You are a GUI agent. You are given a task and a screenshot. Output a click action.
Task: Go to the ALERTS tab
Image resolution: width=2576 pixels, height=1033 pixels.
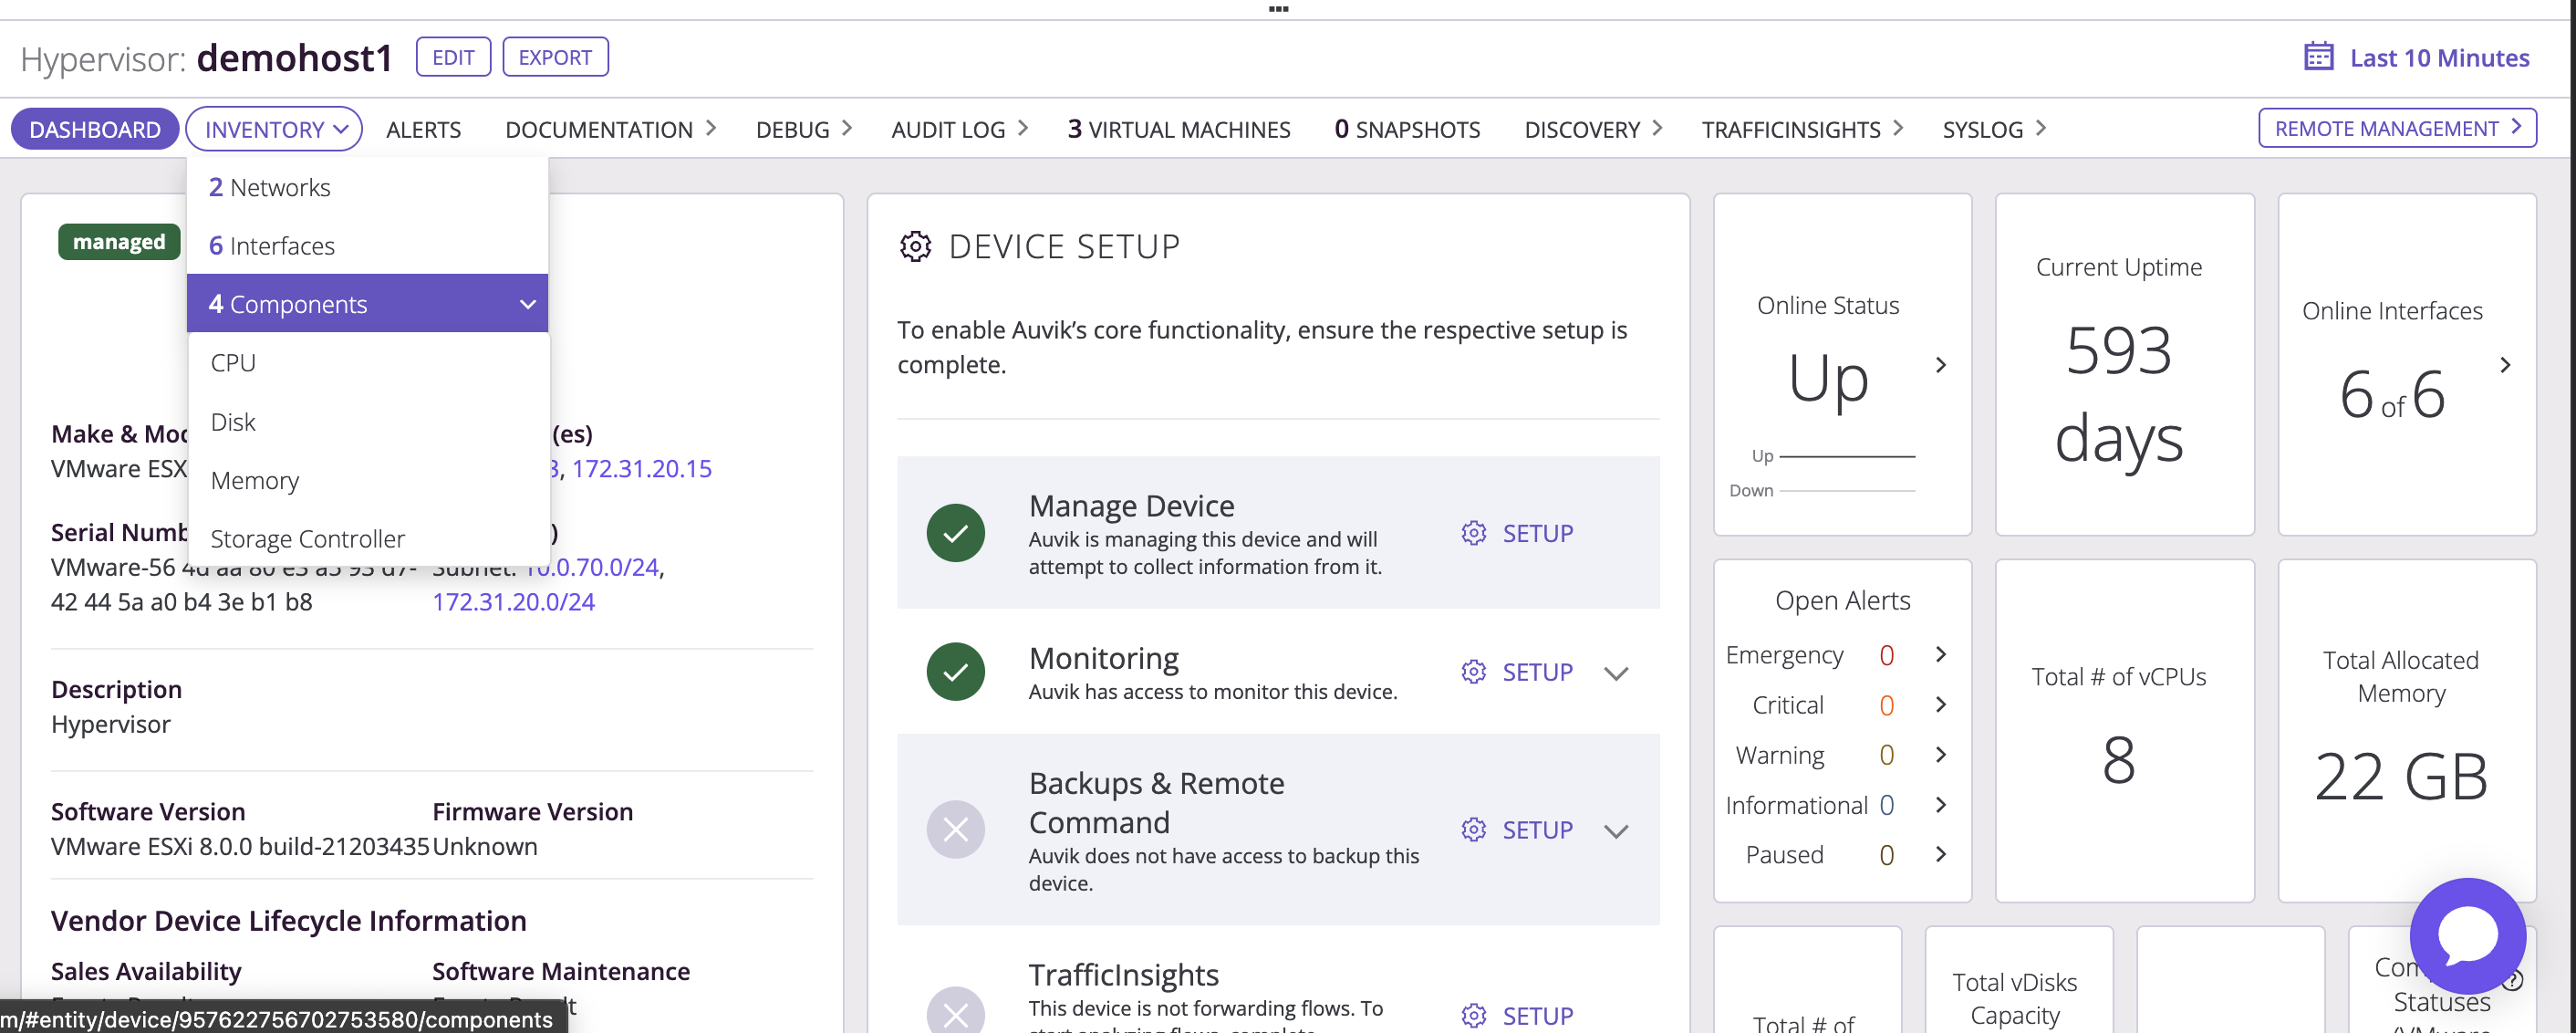(423, 129)
